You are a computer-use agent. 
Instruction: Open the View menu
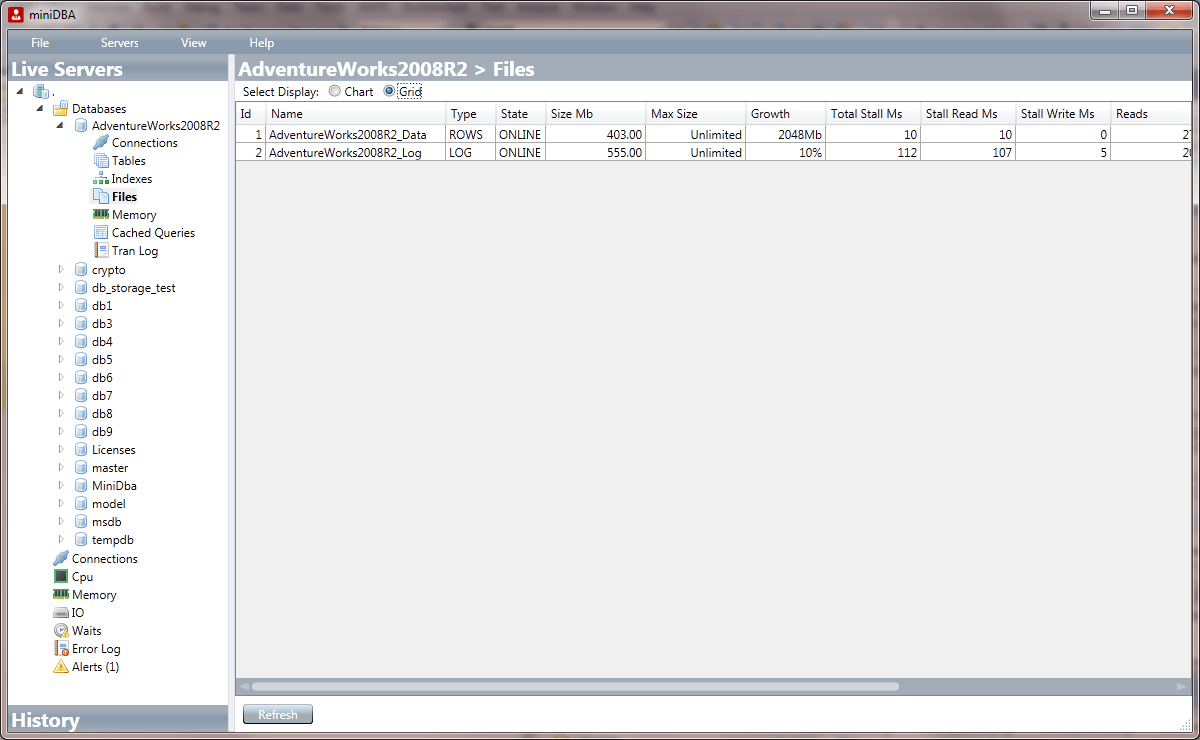coord(194,43)
